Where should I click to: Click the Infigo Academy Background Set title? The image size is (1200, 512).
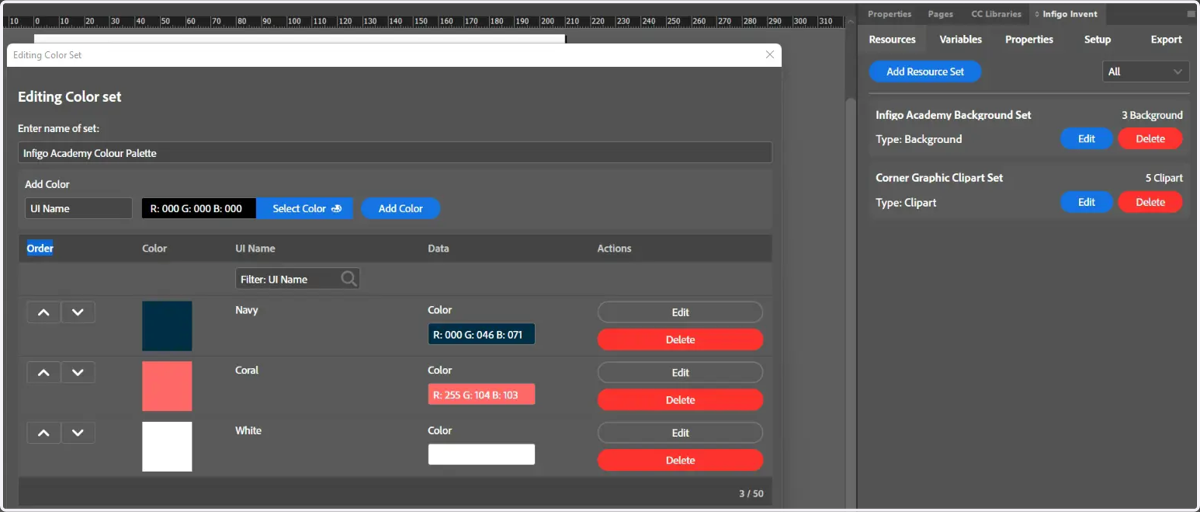coord(953,115)
